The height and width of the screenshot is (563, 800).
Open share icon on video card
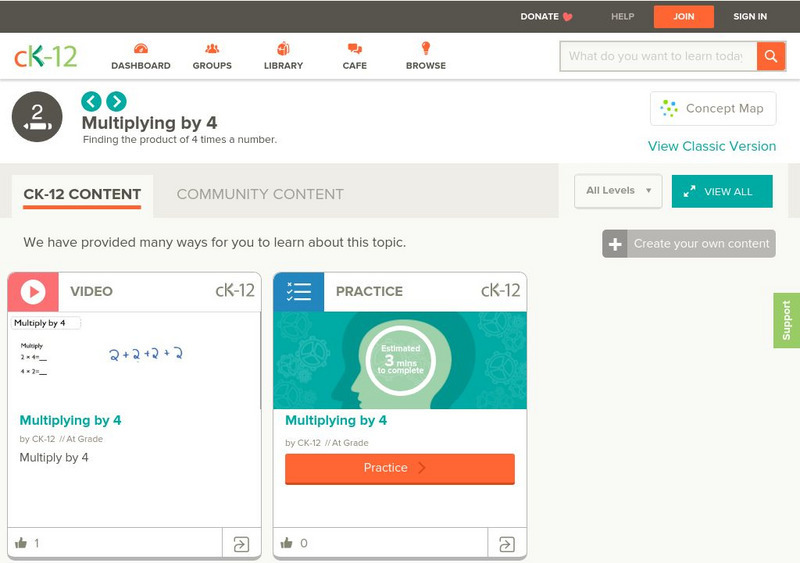click(x=241, y=544)
